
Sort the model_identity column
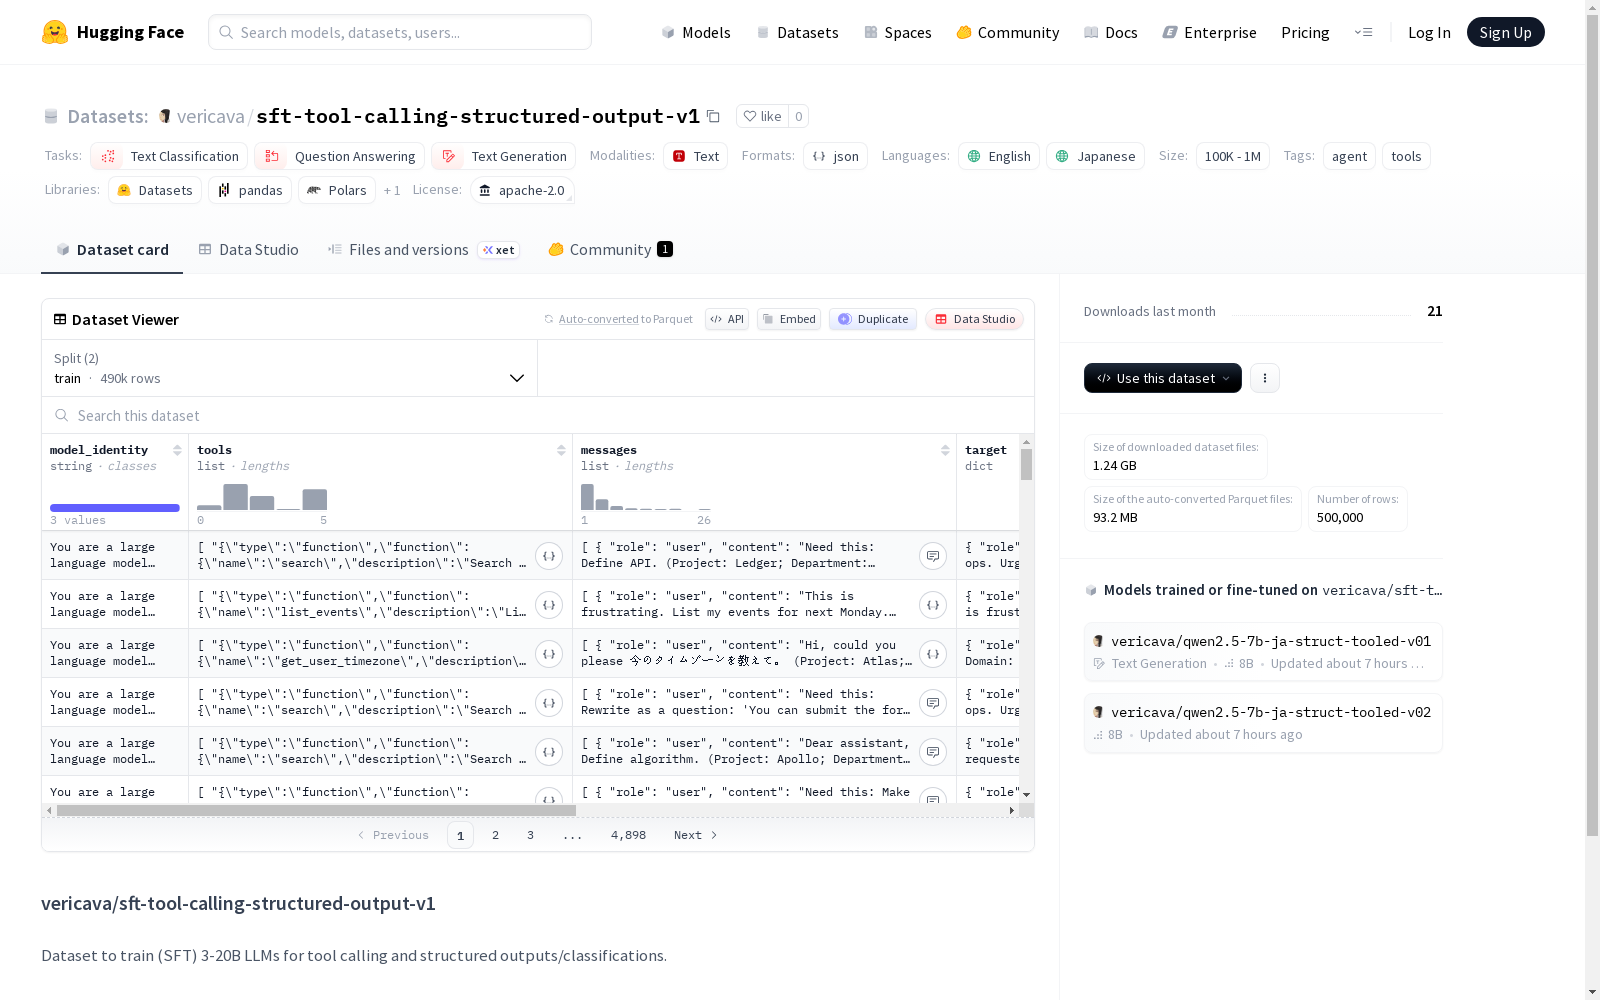click(177, 450)
